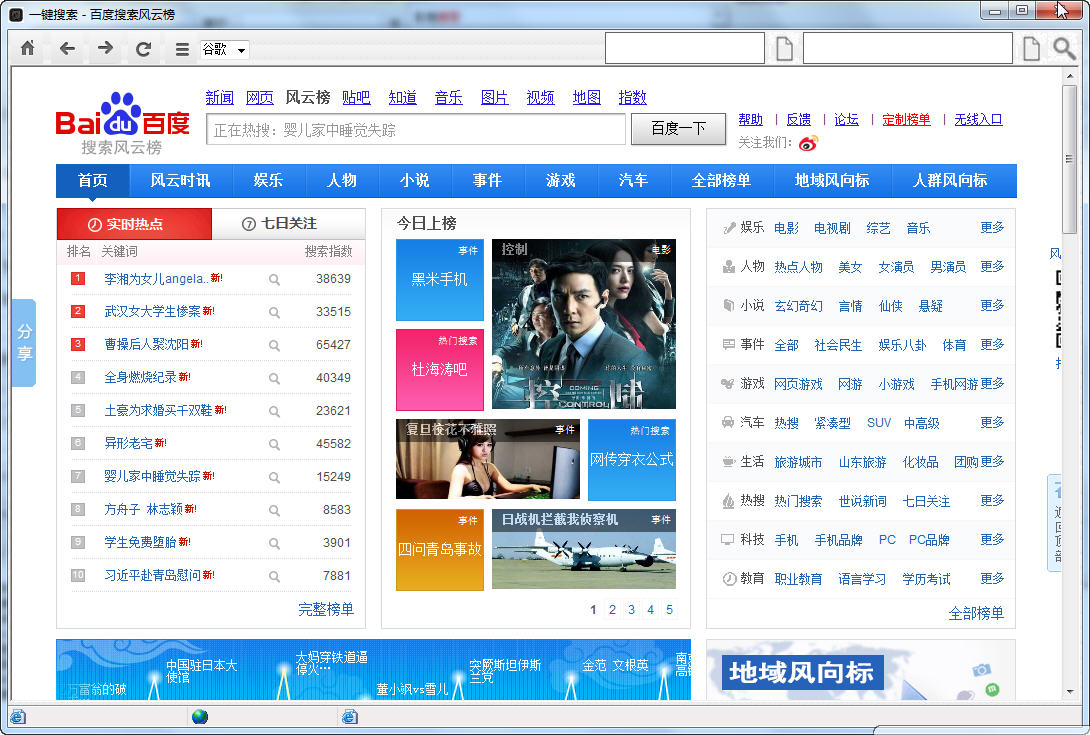Click the home icon in browser toolbar
Screen dimensions: 1090x735
(x=28, y=49)
